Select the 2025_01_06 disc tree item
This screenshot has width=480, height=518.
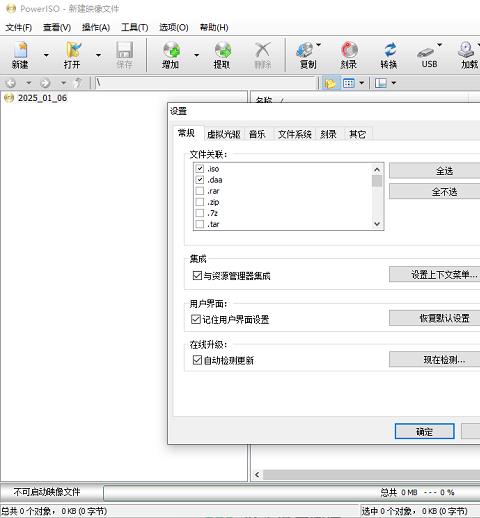pyautogui.click(x=36, y=98)
